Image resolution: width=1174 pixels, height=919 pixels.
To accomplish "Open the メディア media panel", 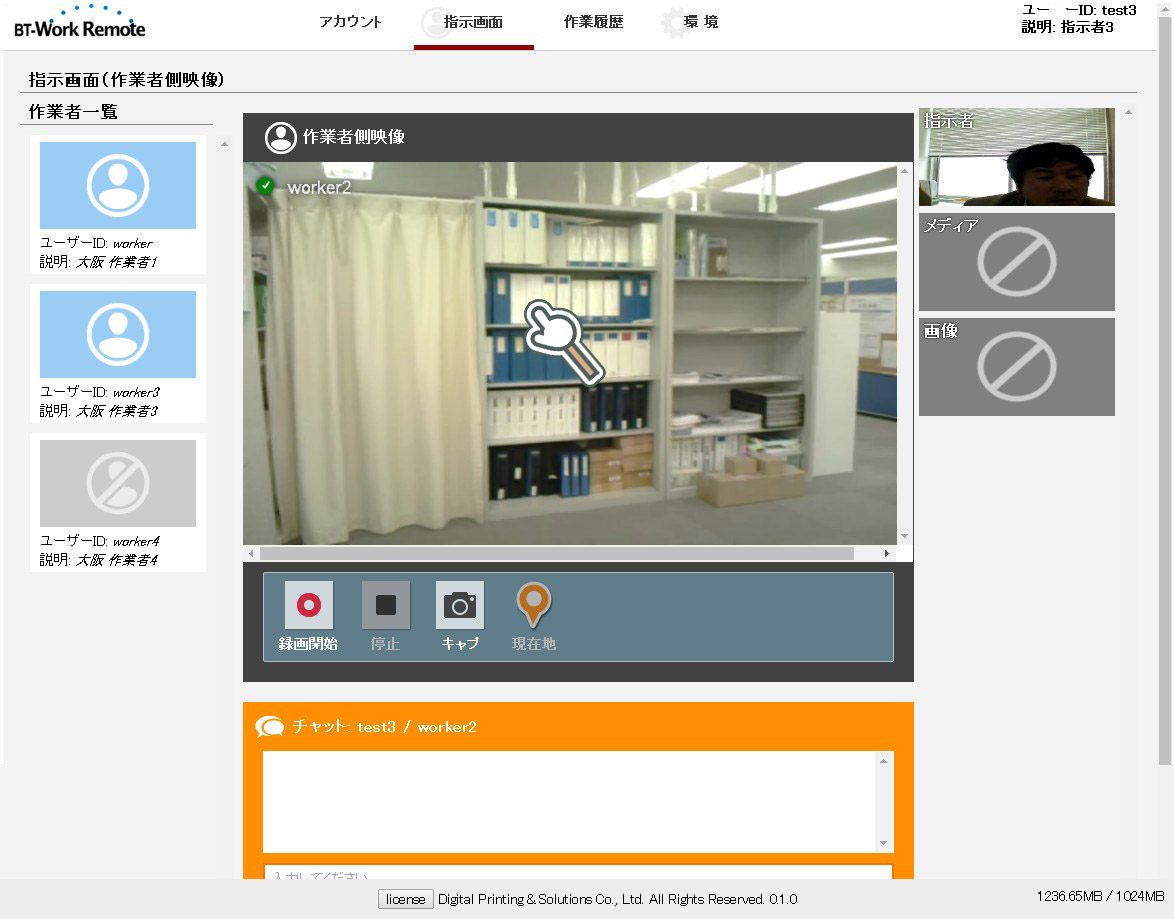I will point(1016,262).
